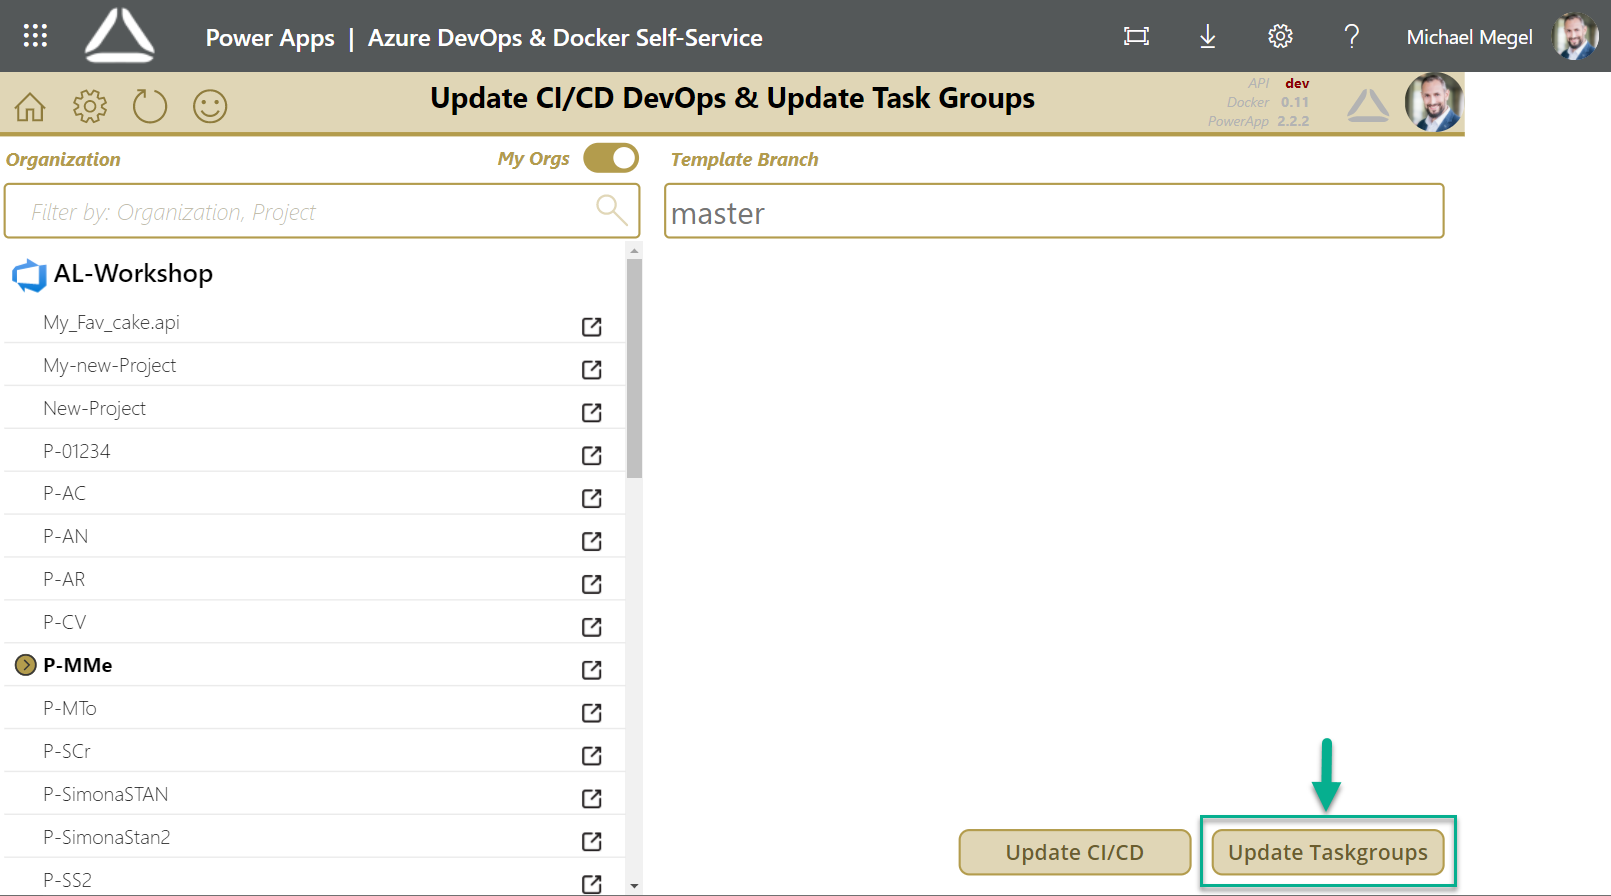Click the Template Branch master field
Image resolution: width=1611 pixels, height=896 pixels.
pos(1054,211)
